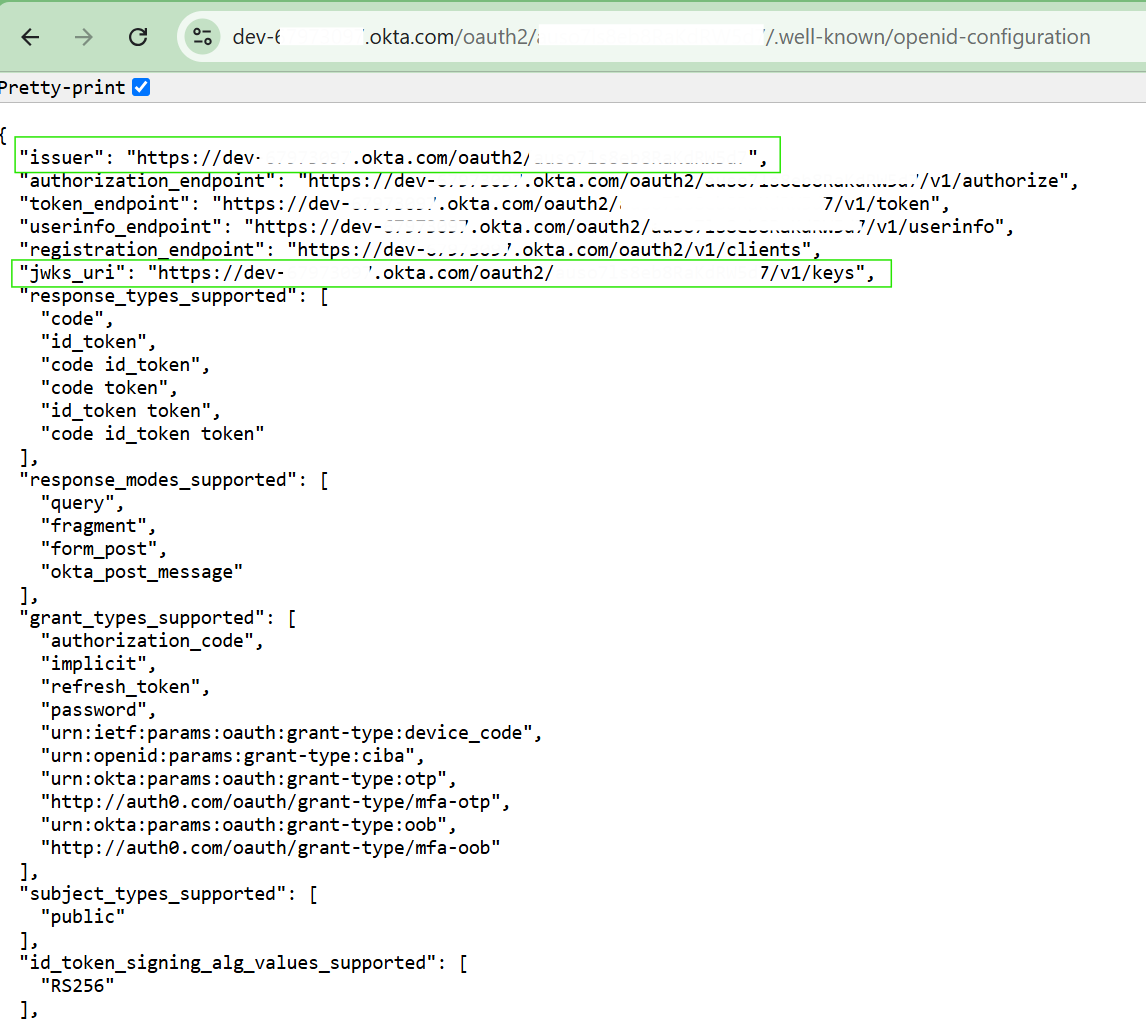Go back to the previous page
The width and height of the screenshot is (1146, 1023).
[30, 37]
